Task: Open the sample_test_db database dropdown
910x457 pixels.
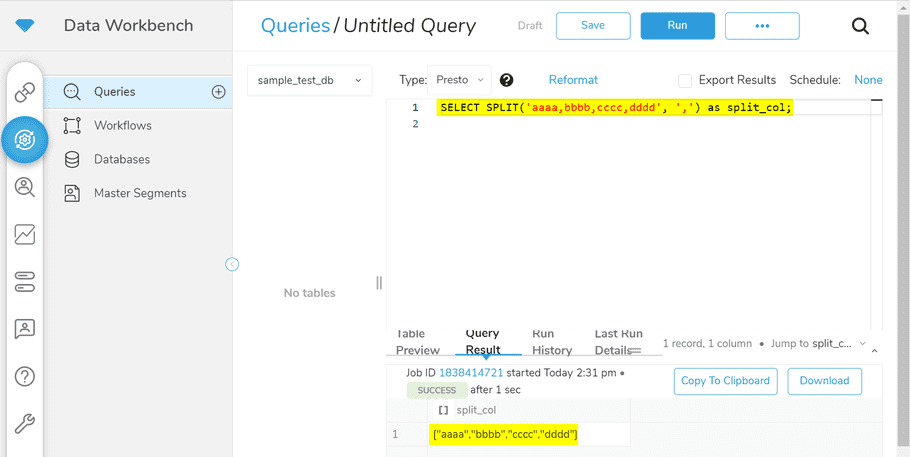Action: coord(309,80)
